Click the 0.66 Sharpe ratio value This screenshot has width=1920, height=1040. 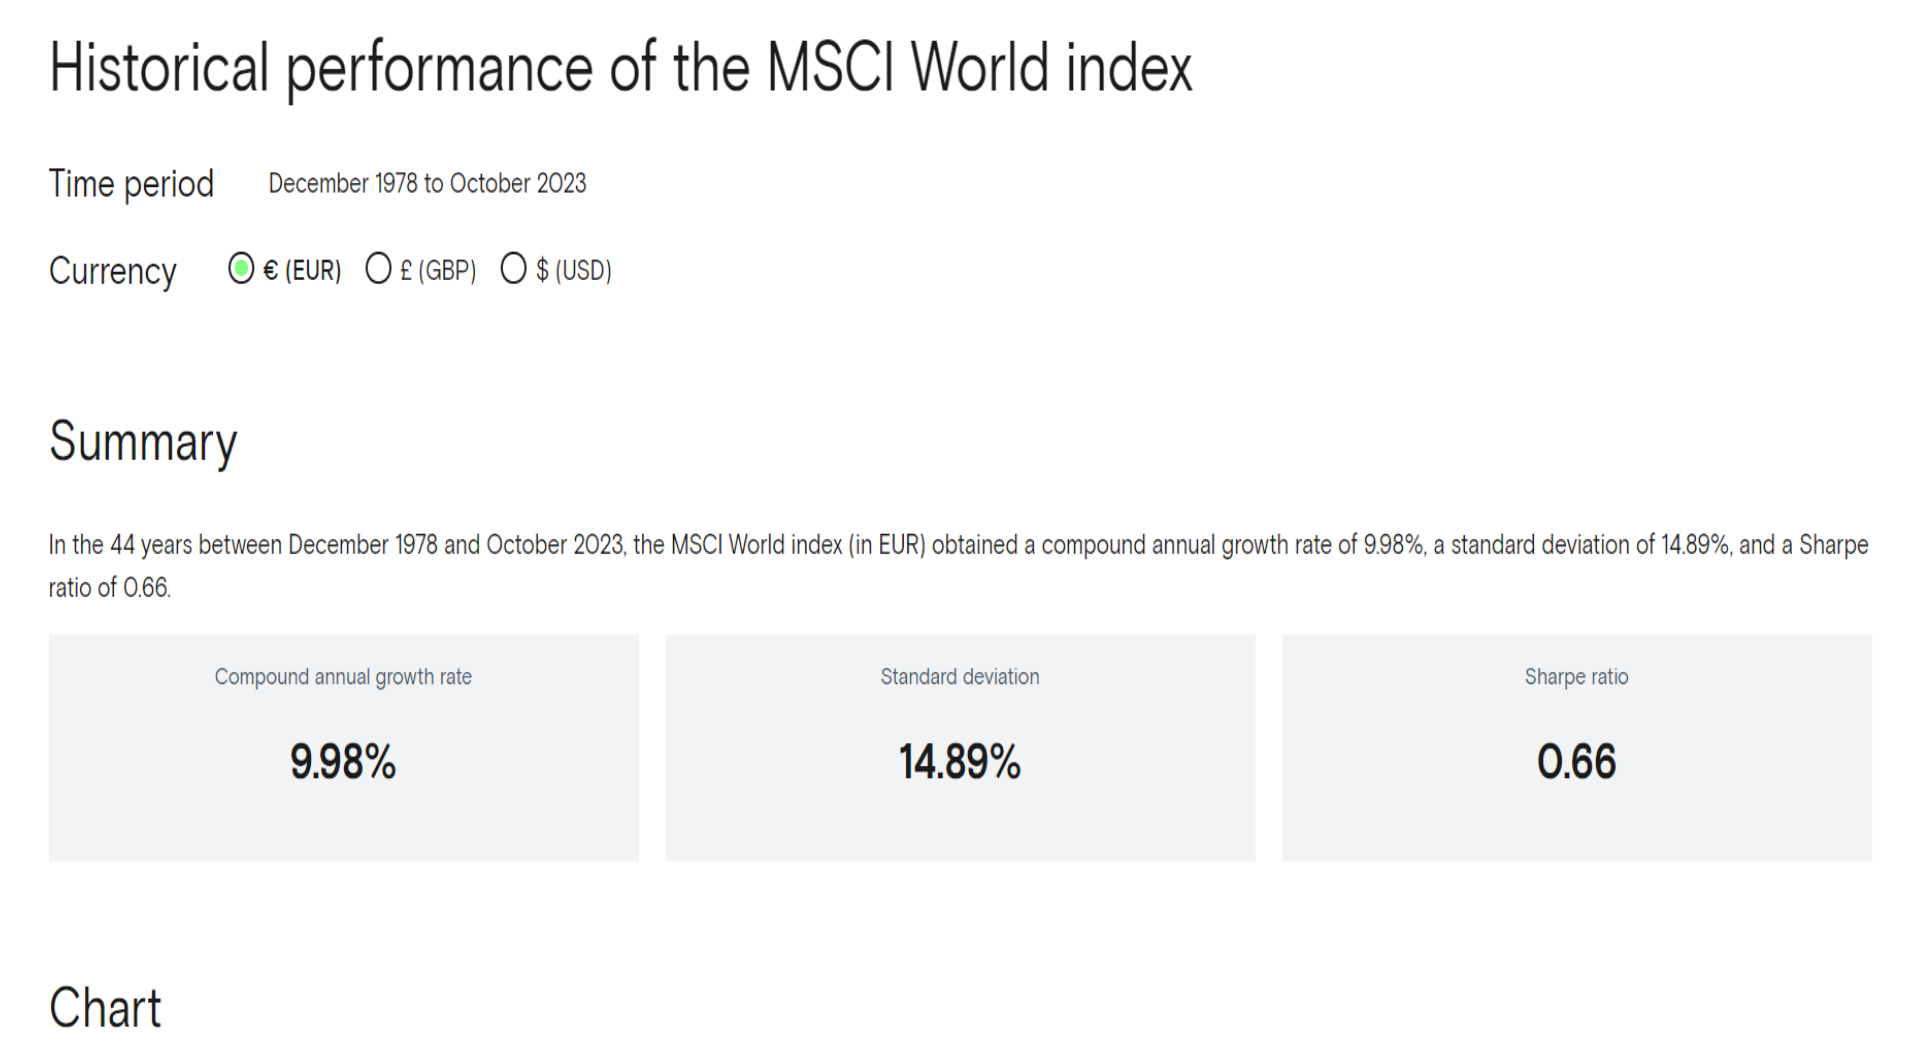point(1577,762)
